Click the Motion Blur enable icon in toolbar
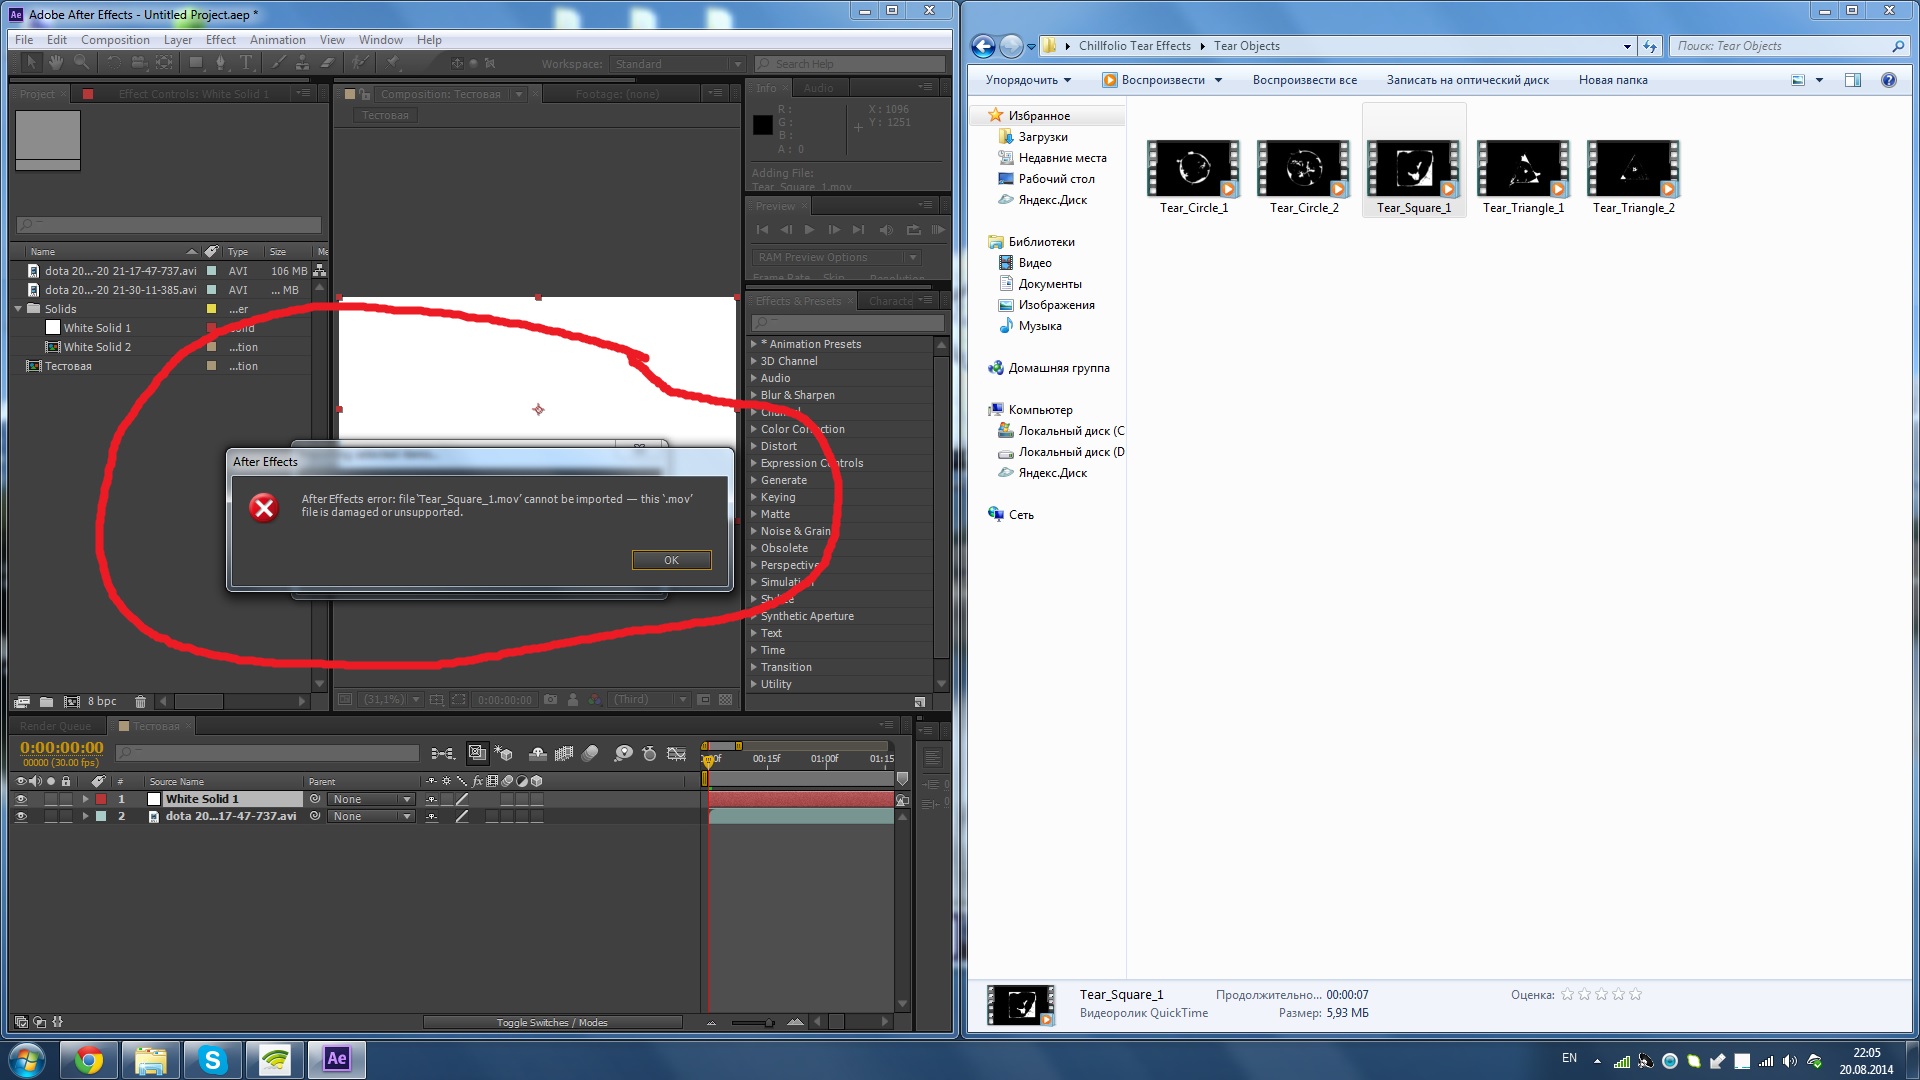The height and width of the screenshot is (1080, 1920). click(x=592, y=756)
